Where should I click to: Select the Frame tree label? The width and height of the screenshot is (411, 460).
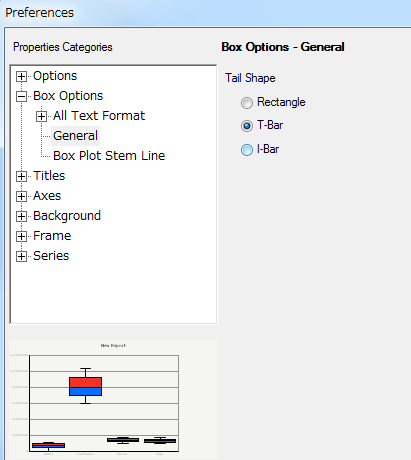[x=52, y=236]
